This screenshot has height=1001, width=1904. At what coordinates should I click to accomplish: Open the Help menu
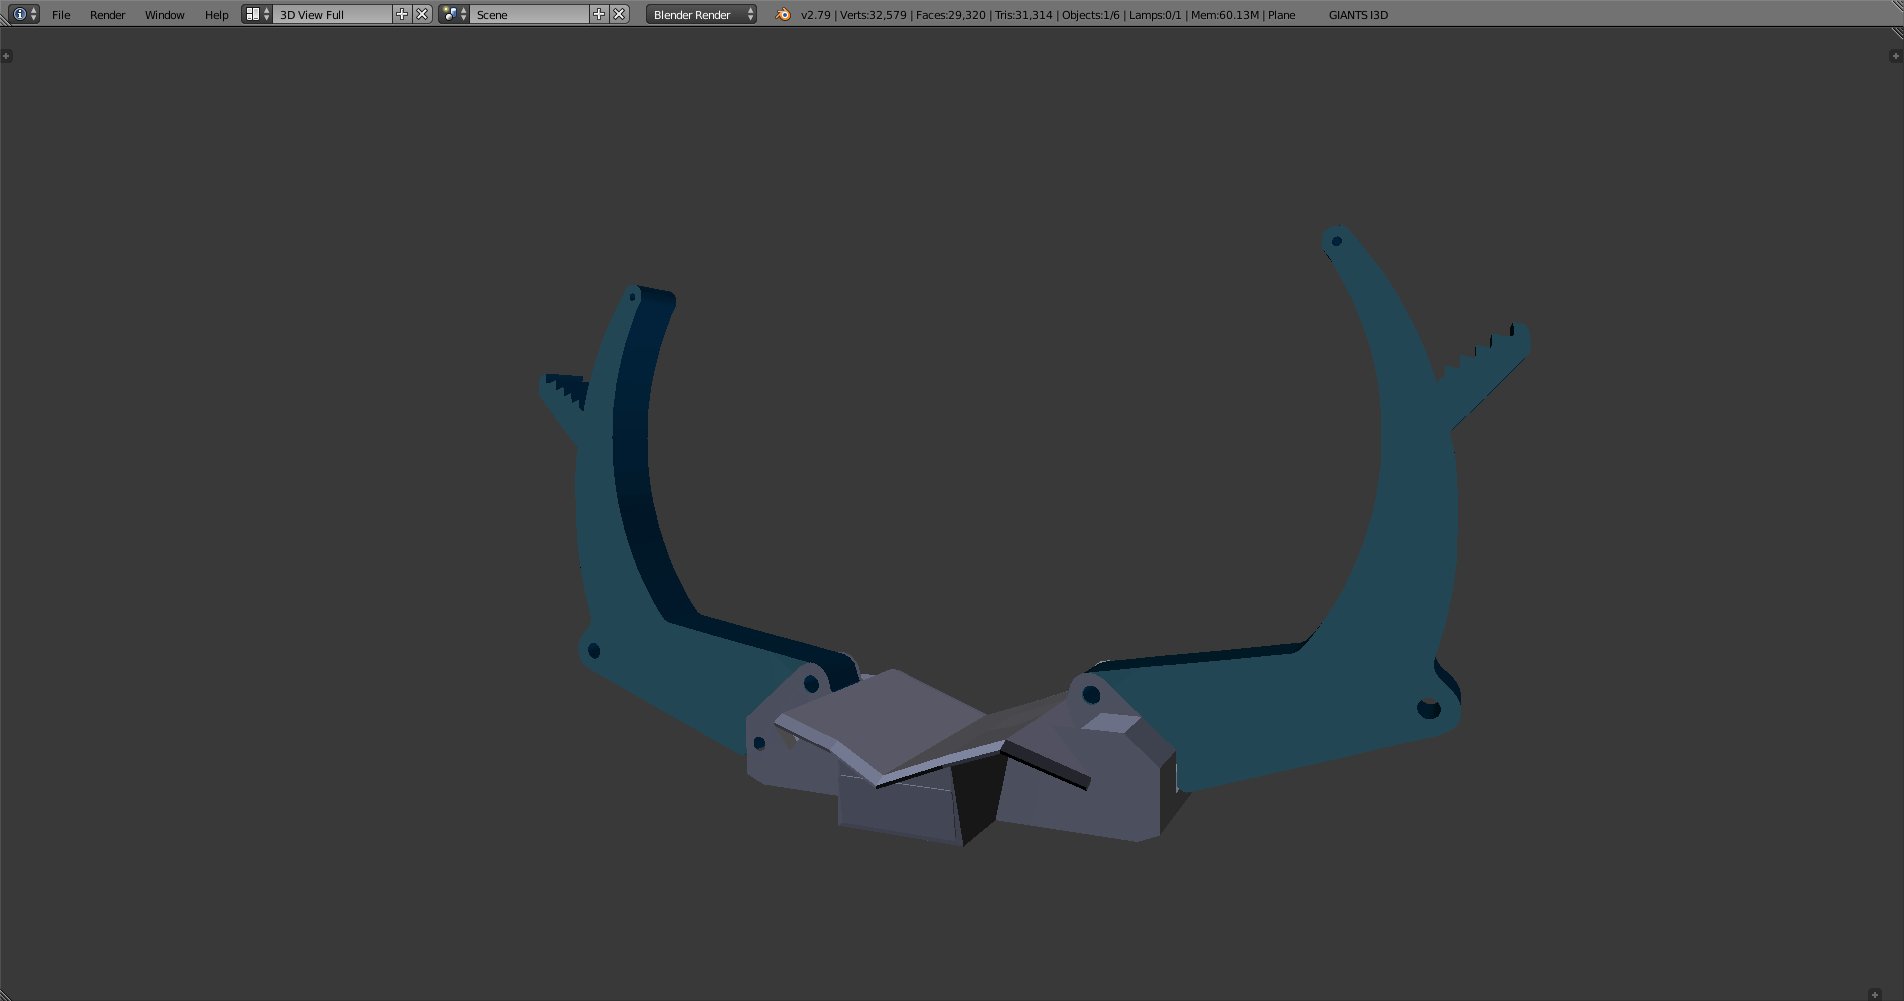coord(216,15)
